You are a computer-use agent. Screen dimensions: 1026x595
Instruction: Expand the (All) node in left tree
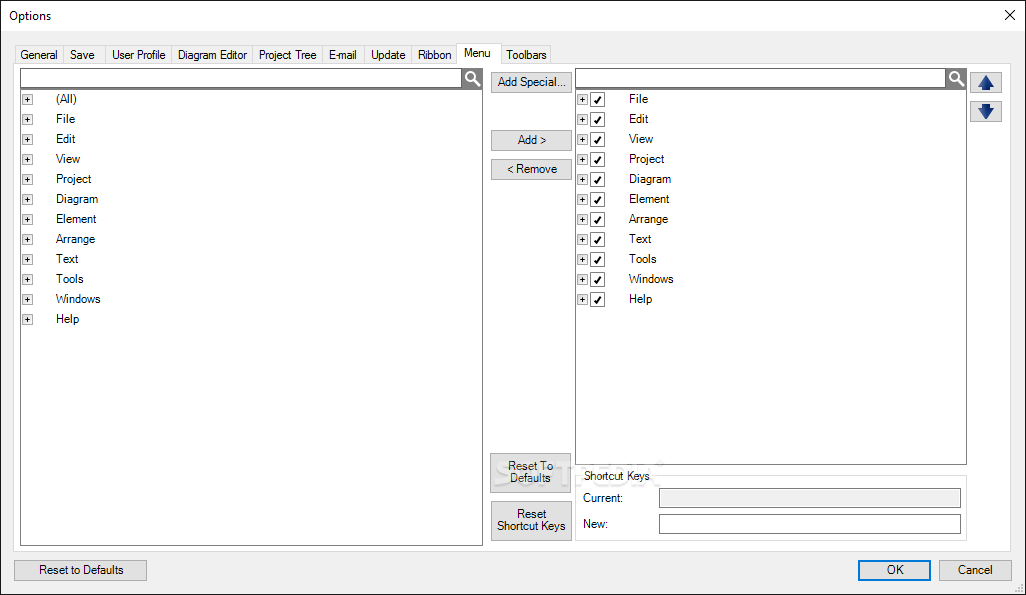click(x=27, y=99)
